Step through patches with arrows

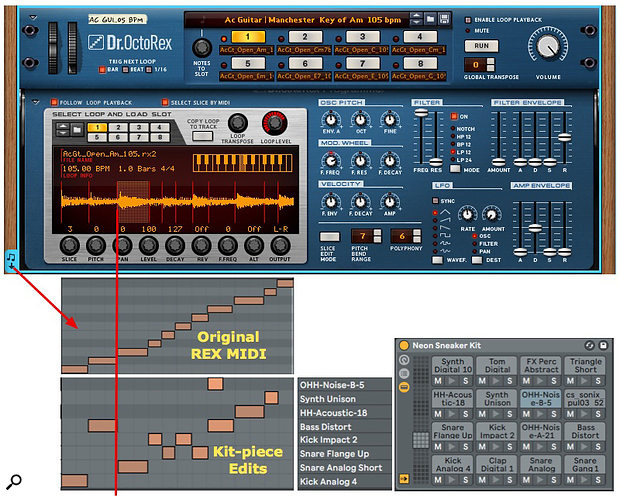point(416,19)
